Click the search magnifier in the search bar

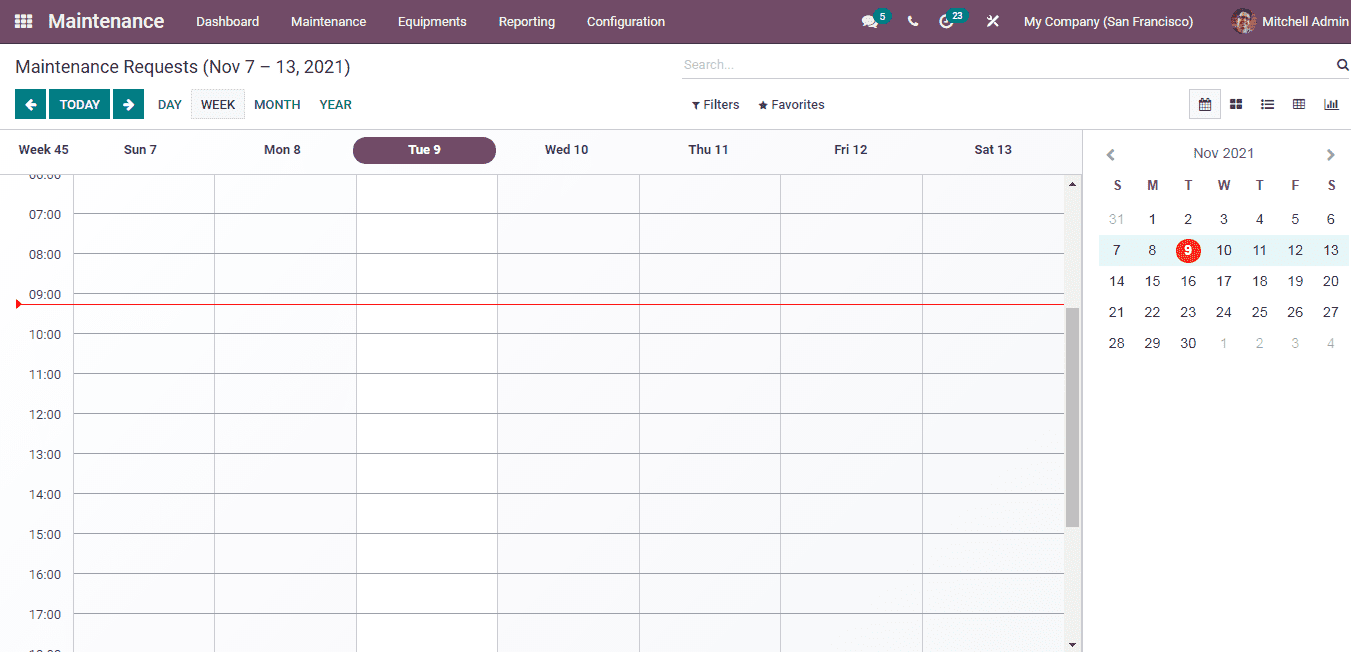coord(1341,64)
